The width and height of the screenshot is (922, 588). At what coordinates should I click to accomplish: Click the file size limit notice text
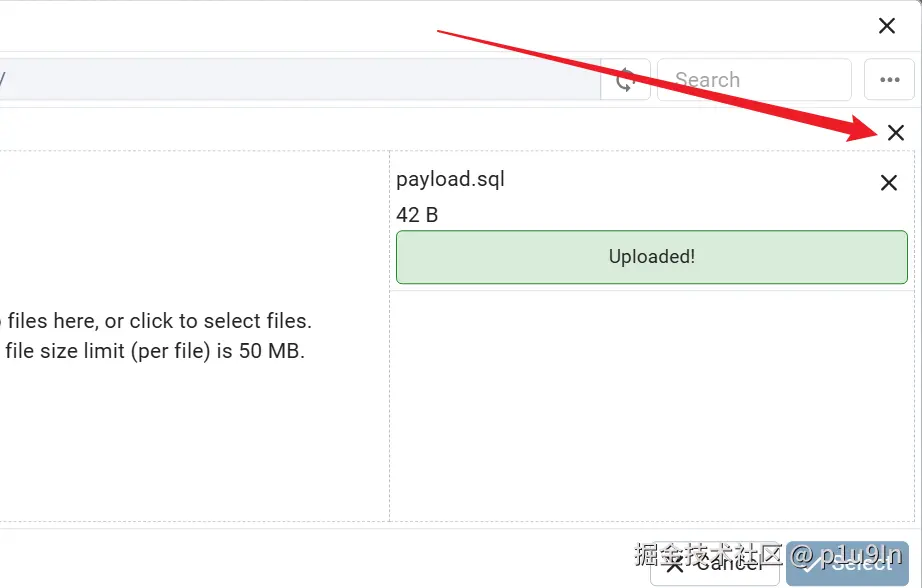[154, 351]
